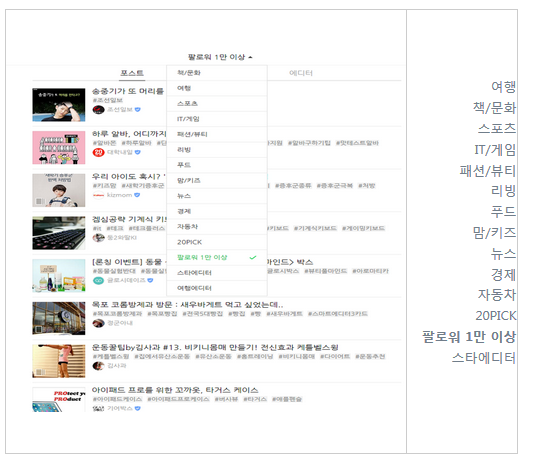Click the teal 글로시데이즈 profile icon
The image size is (542, 467).
point(99,280)
